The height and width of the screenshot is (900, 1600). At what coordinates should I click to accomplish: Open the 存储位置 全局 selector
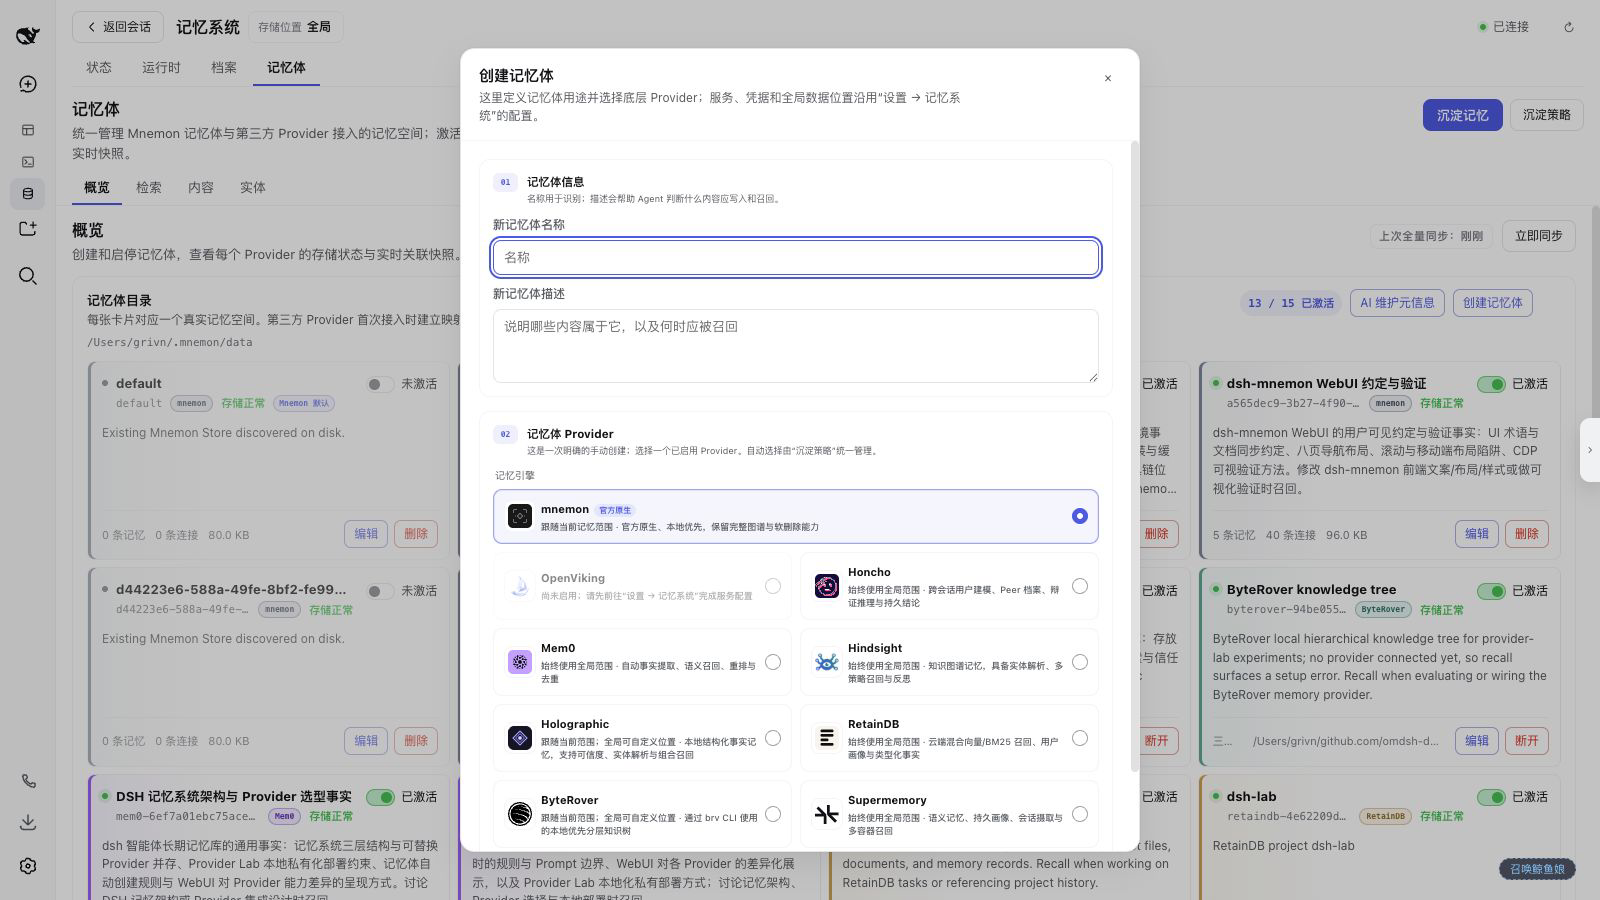coord(295,27)
